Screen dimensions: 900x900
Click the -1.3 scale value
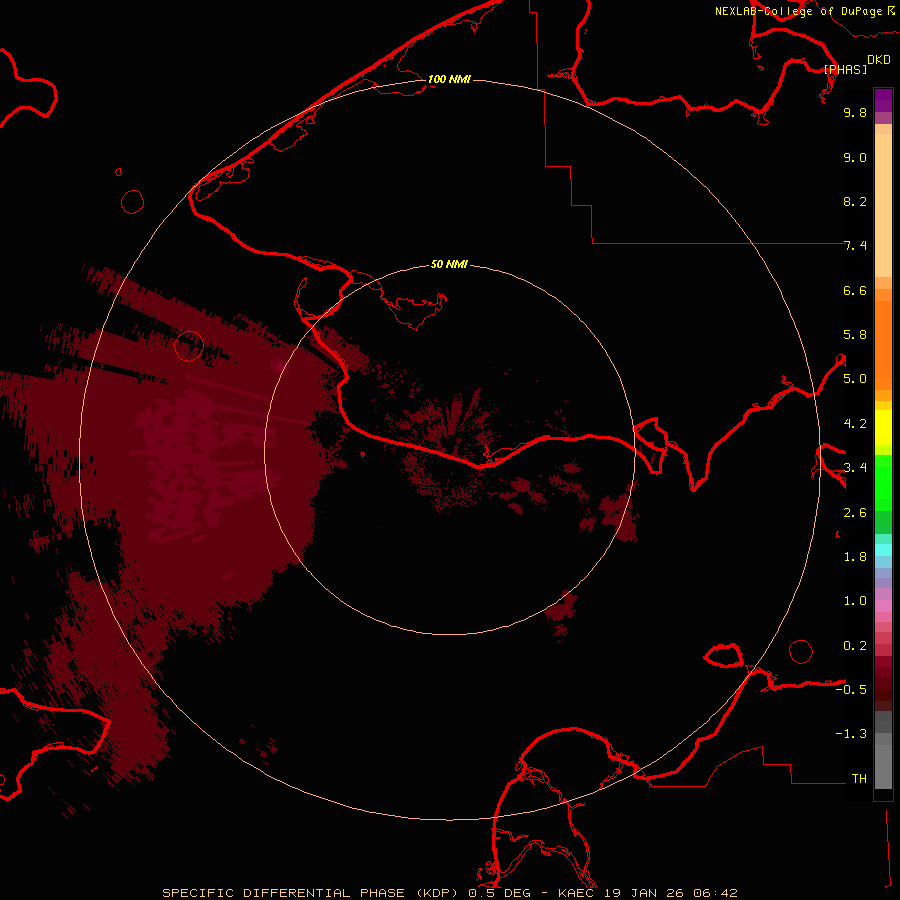point(851,734)
